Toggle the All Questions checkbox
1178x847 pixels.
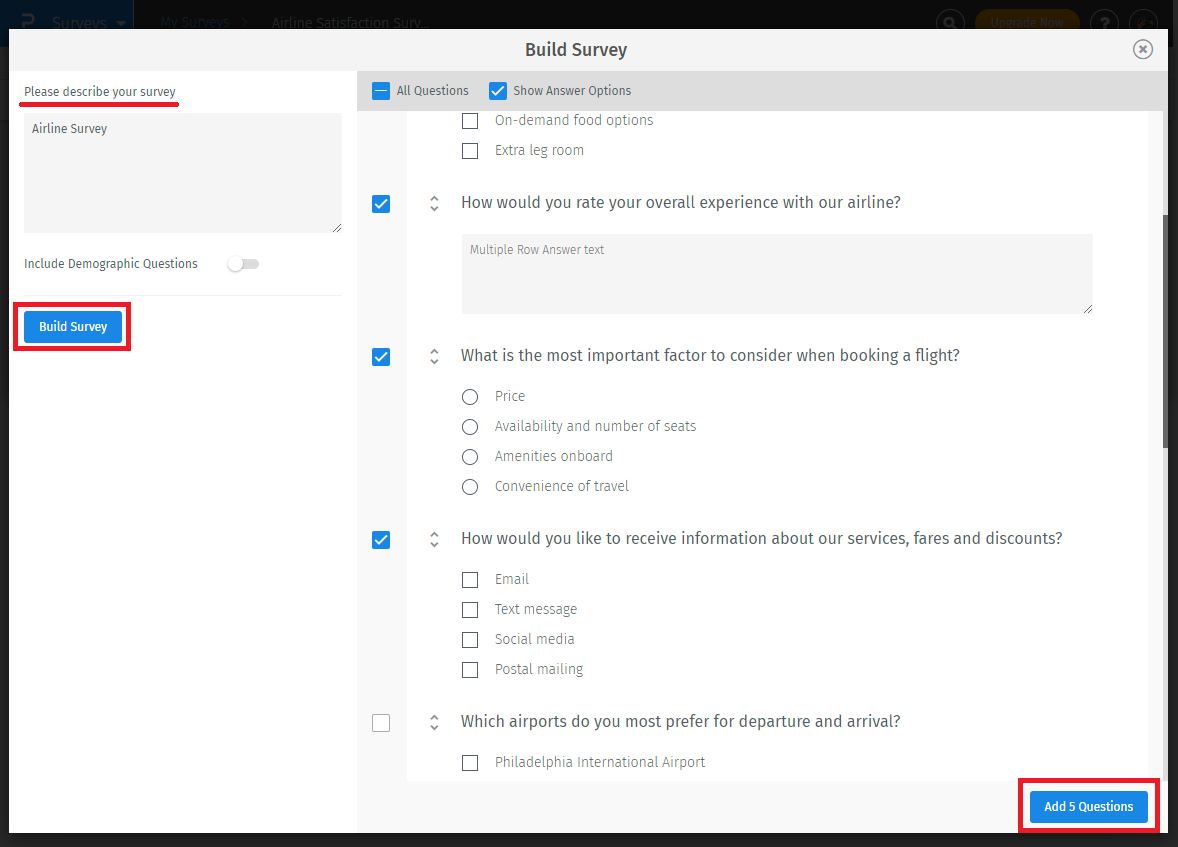(x=381, y=91)
